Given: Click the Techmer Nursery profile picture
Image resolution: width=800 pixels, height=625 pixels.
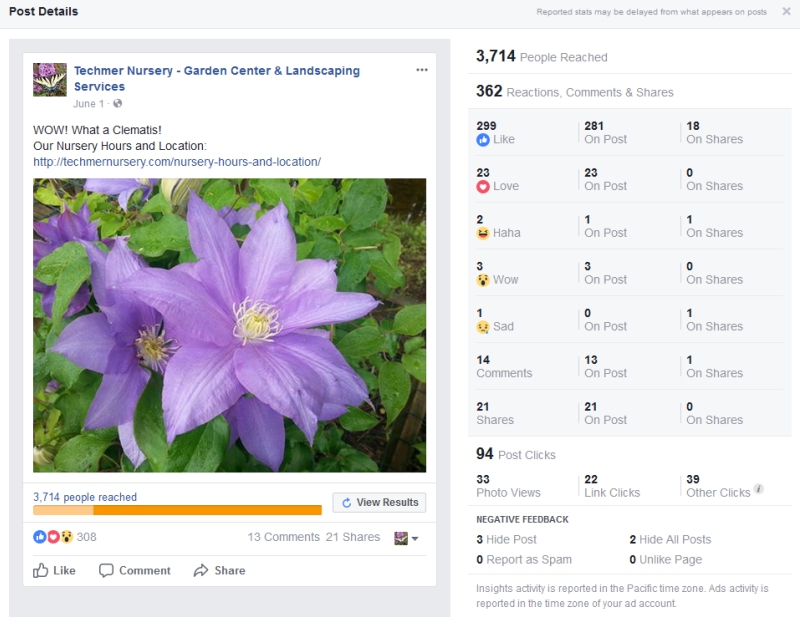Looking at the screenshot, I should click(50, 80).
